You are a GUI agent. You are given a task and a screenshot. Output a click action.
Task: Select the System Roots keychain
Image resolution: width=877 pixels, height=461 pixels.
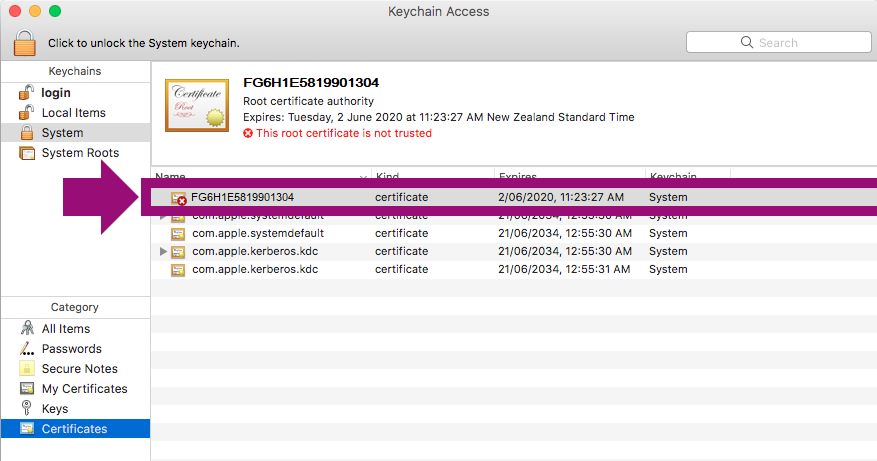point(76,153)
